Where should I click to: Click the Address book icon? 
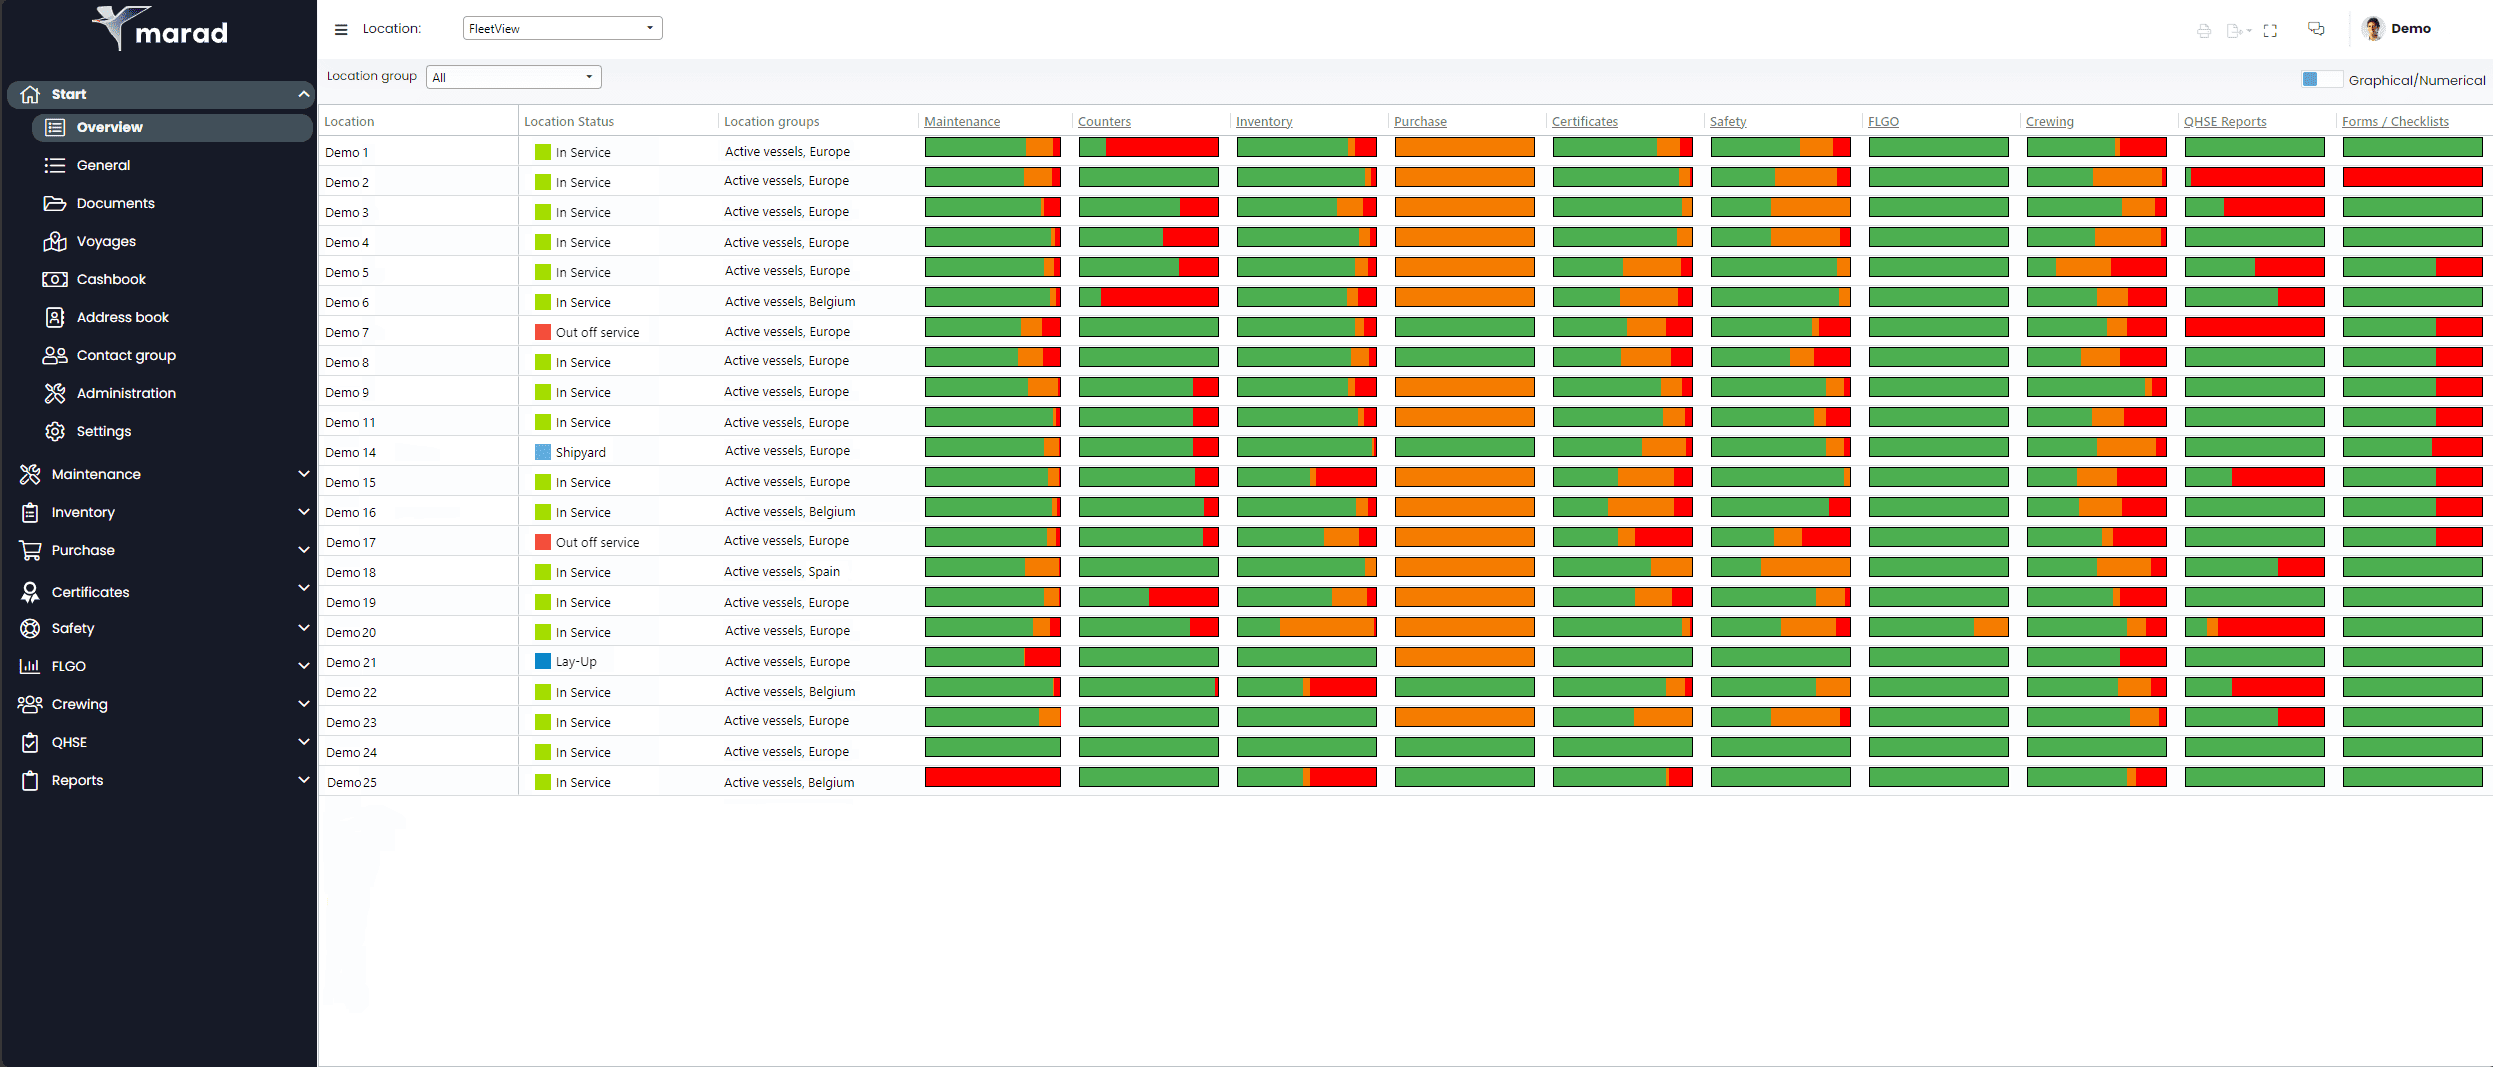55,317
